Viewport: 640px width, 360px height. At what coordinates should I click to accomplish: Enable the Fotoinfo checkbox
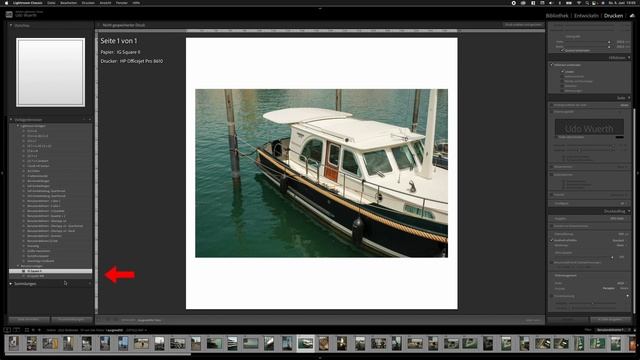(552, 195)
